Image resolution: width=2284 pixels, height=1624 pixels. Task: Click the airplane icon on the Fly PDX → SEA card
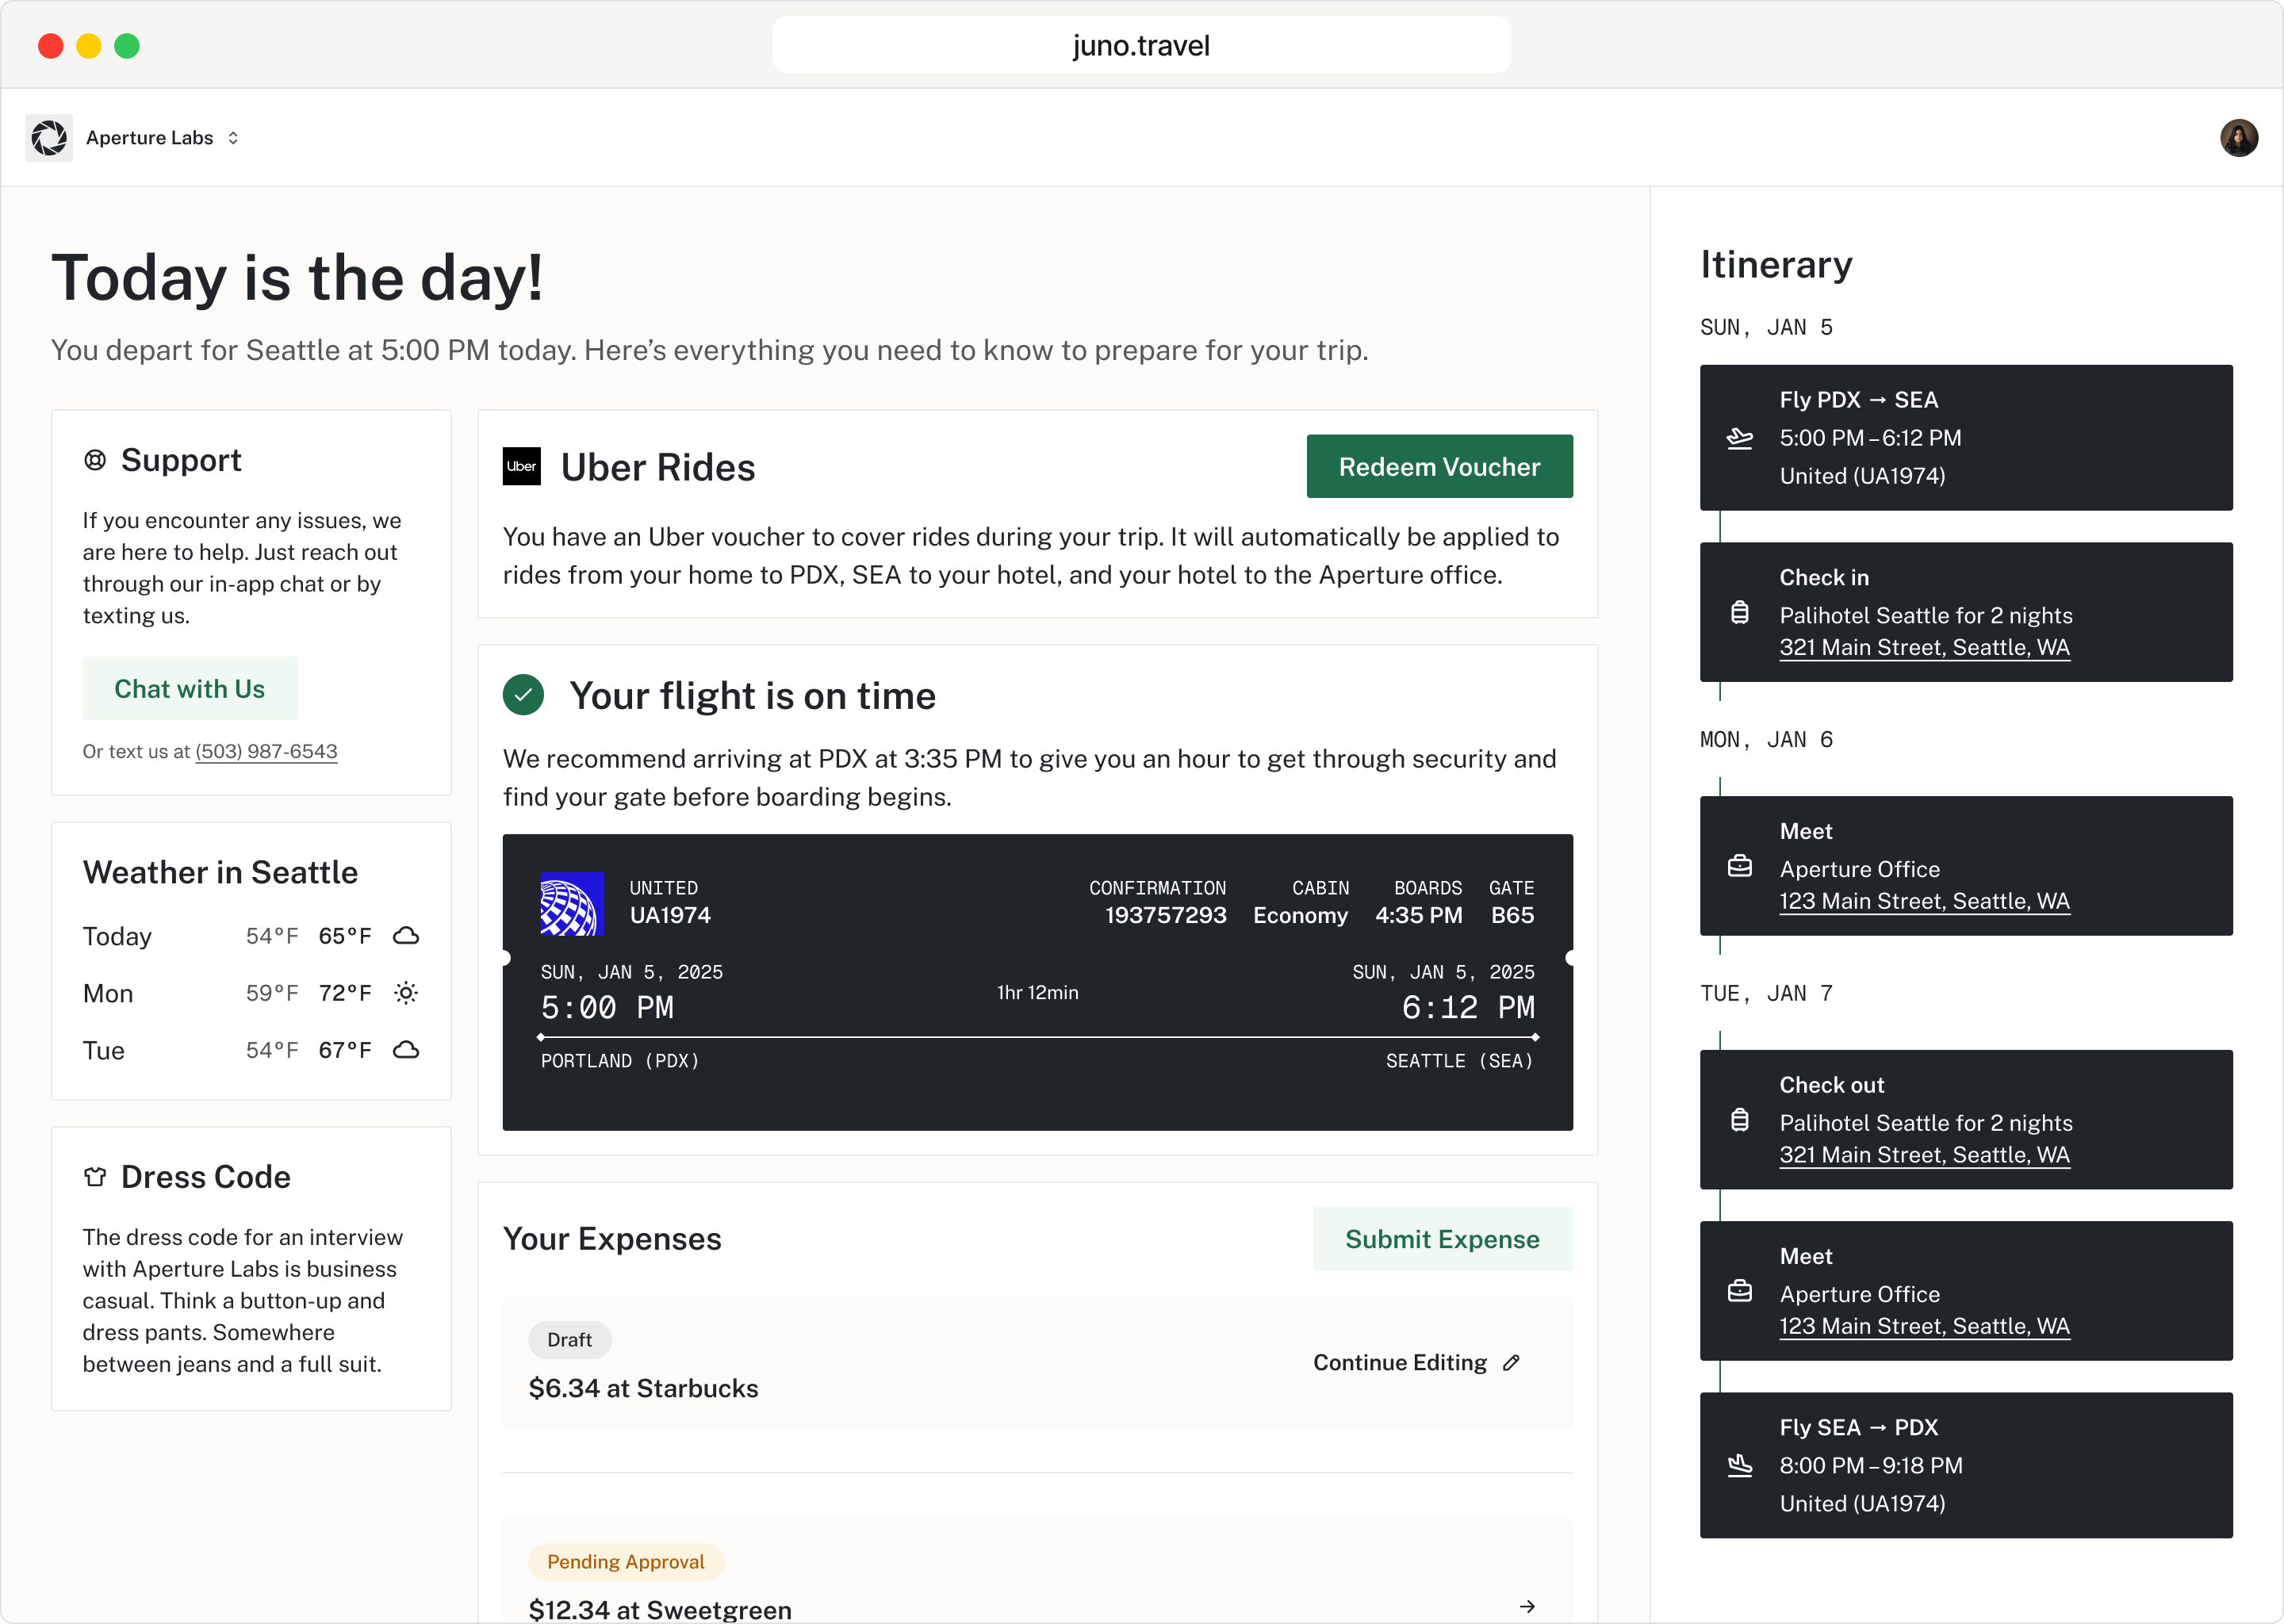tap(1740, 438)
